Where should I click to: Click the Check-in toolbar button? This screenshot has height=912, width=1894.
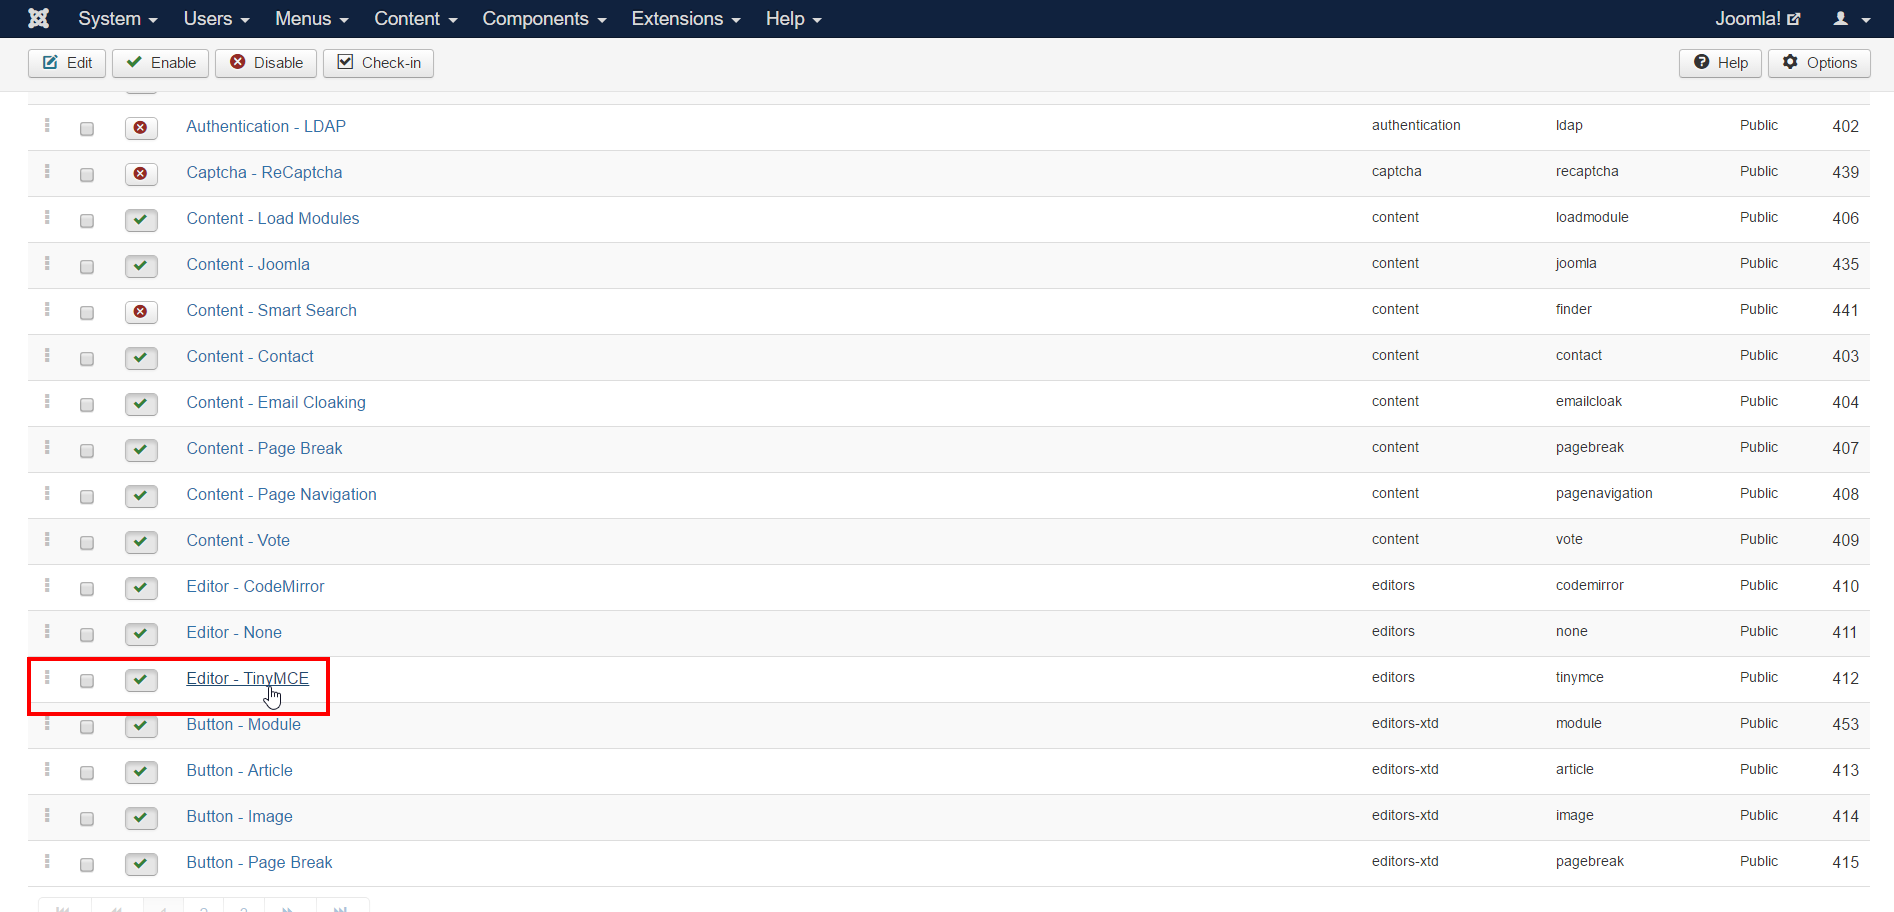378,63
